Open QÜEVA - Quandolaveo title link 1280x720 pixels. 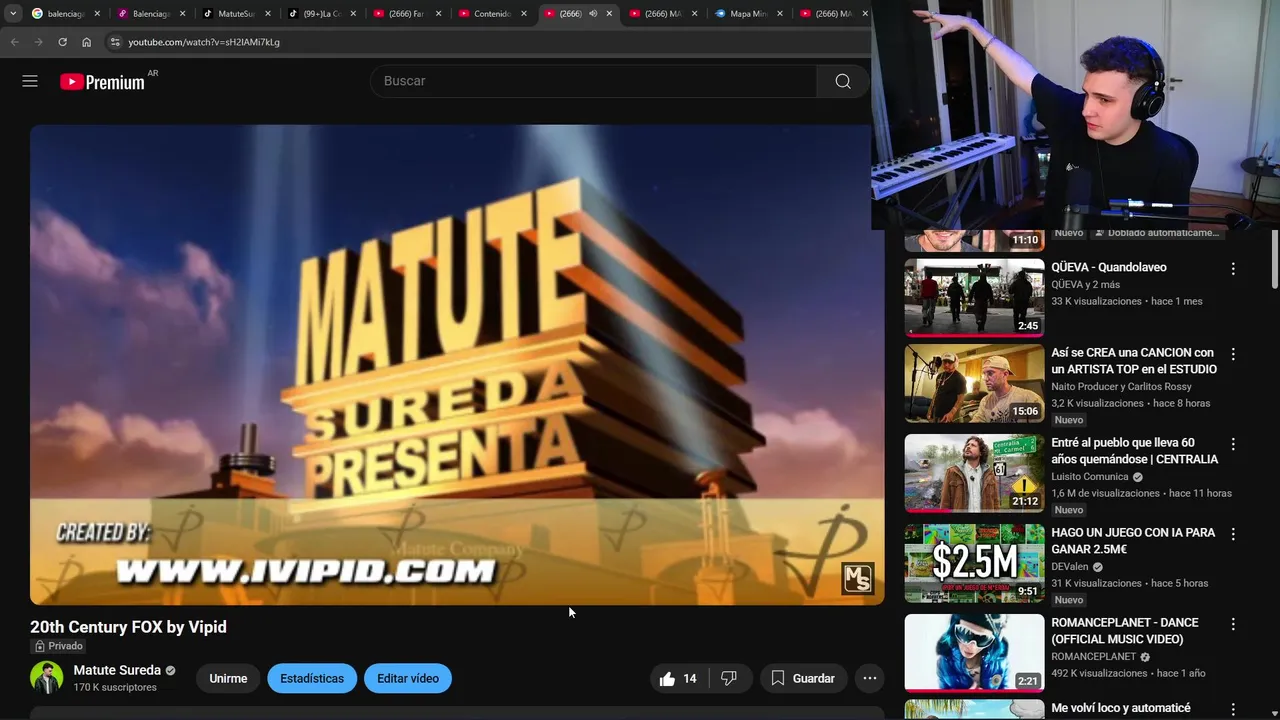tap(1109, 267)
